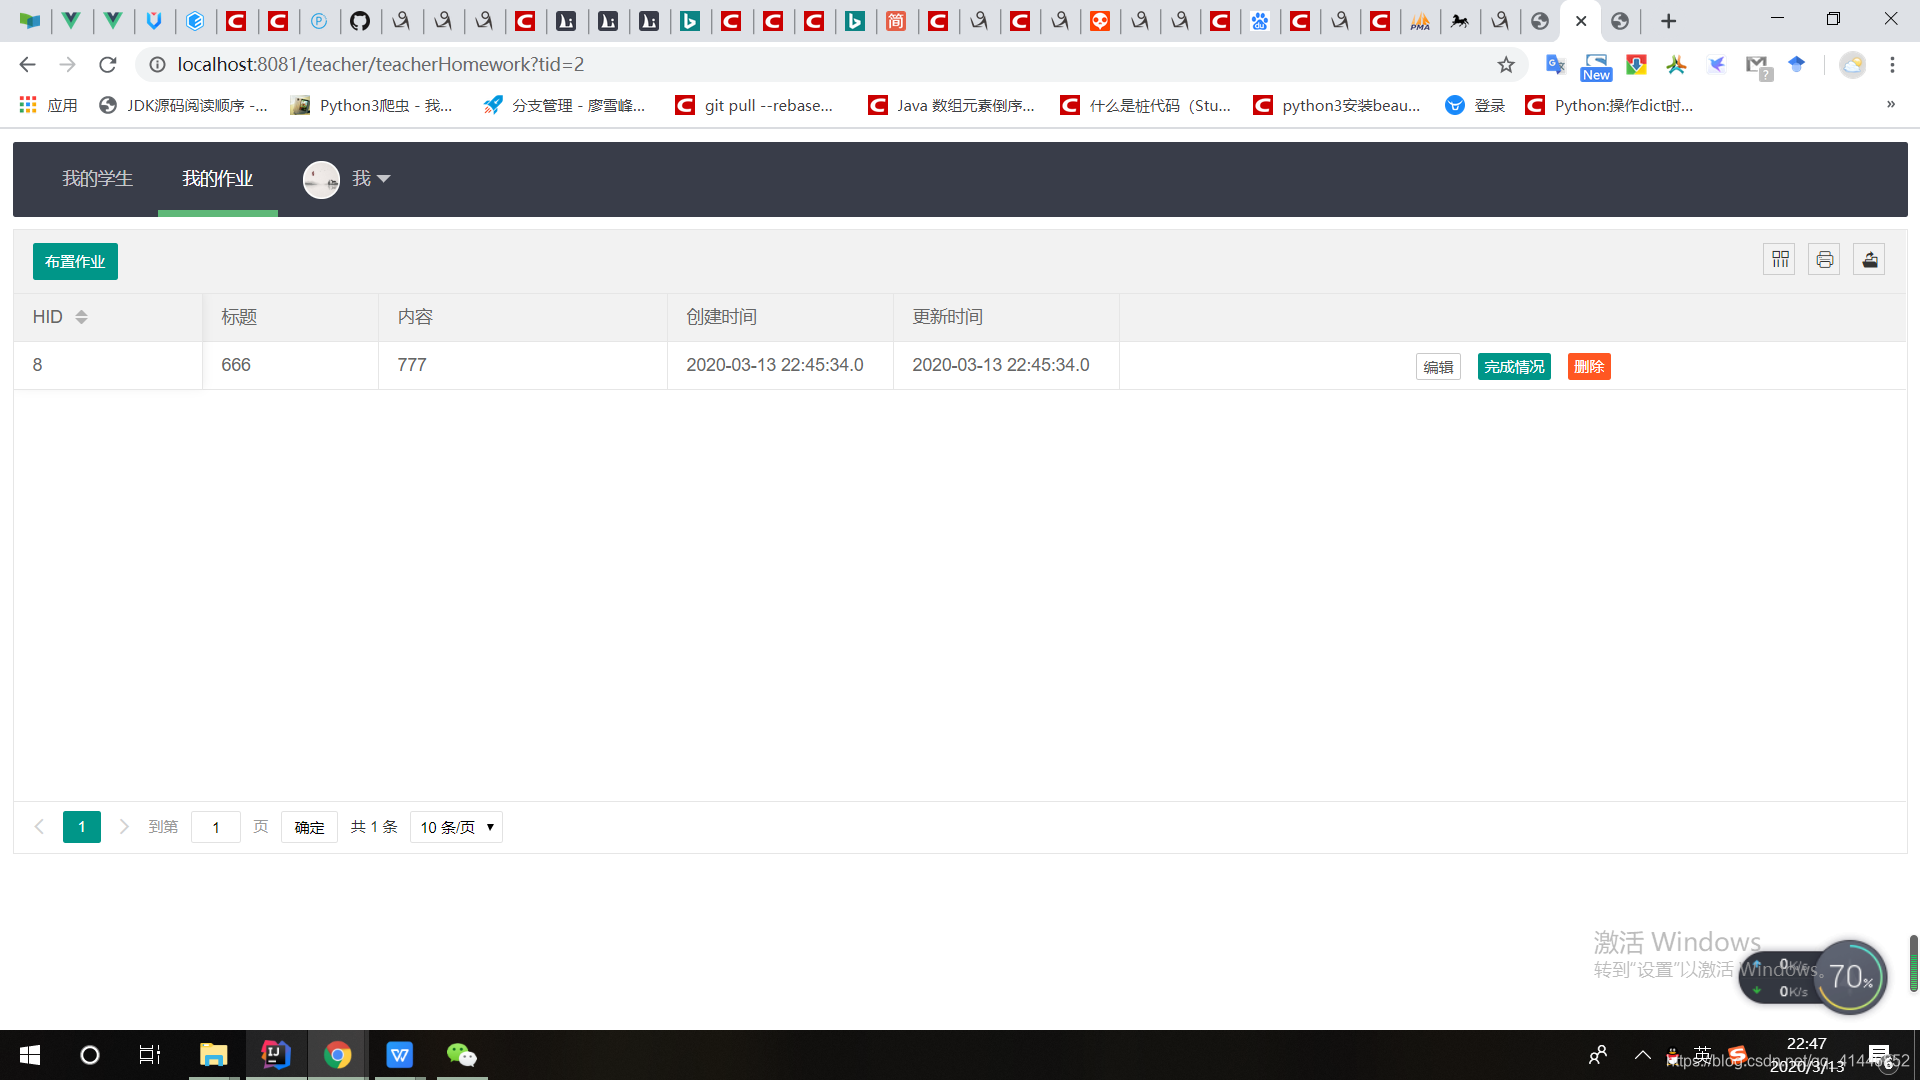Click 完成情况 button for homework 8
Viewport: 1920px width, 1080px height.
1514,367
